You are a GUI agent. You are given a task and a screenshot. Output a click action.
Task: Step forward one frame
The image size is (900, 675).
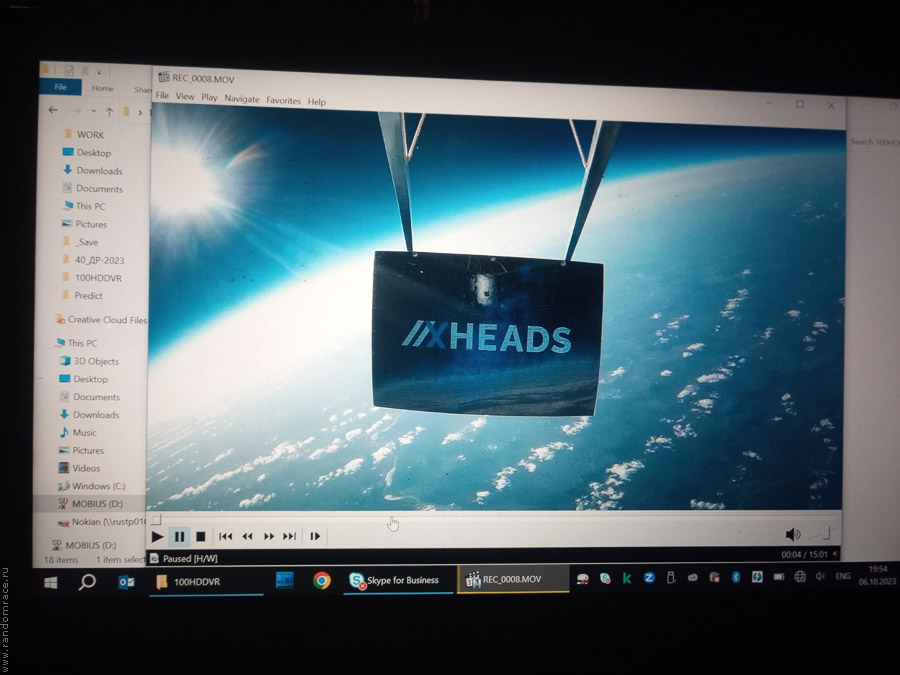point(315,537)
